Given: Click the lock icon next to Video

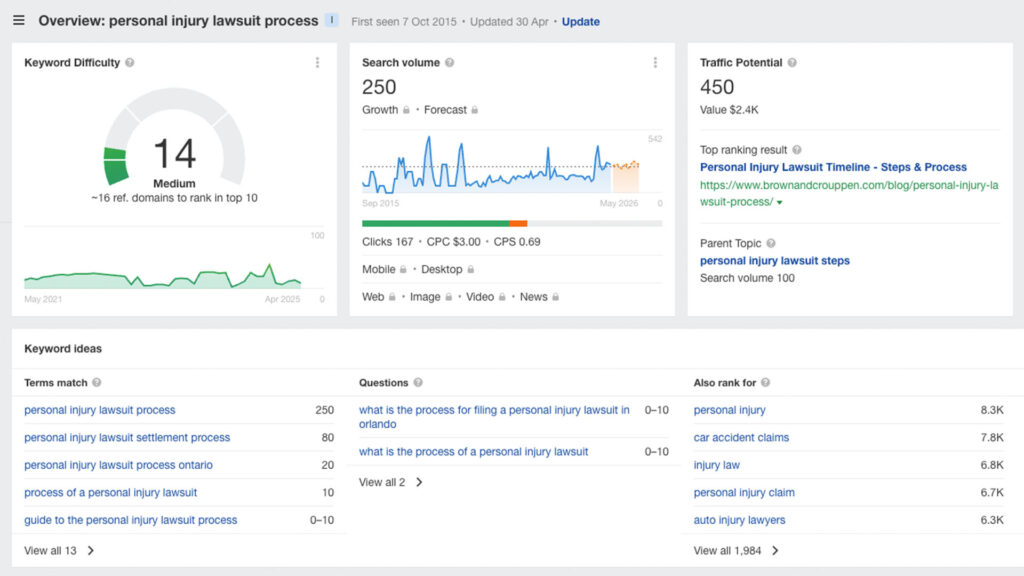Looking at the screenshot, I should coord(502,296).
